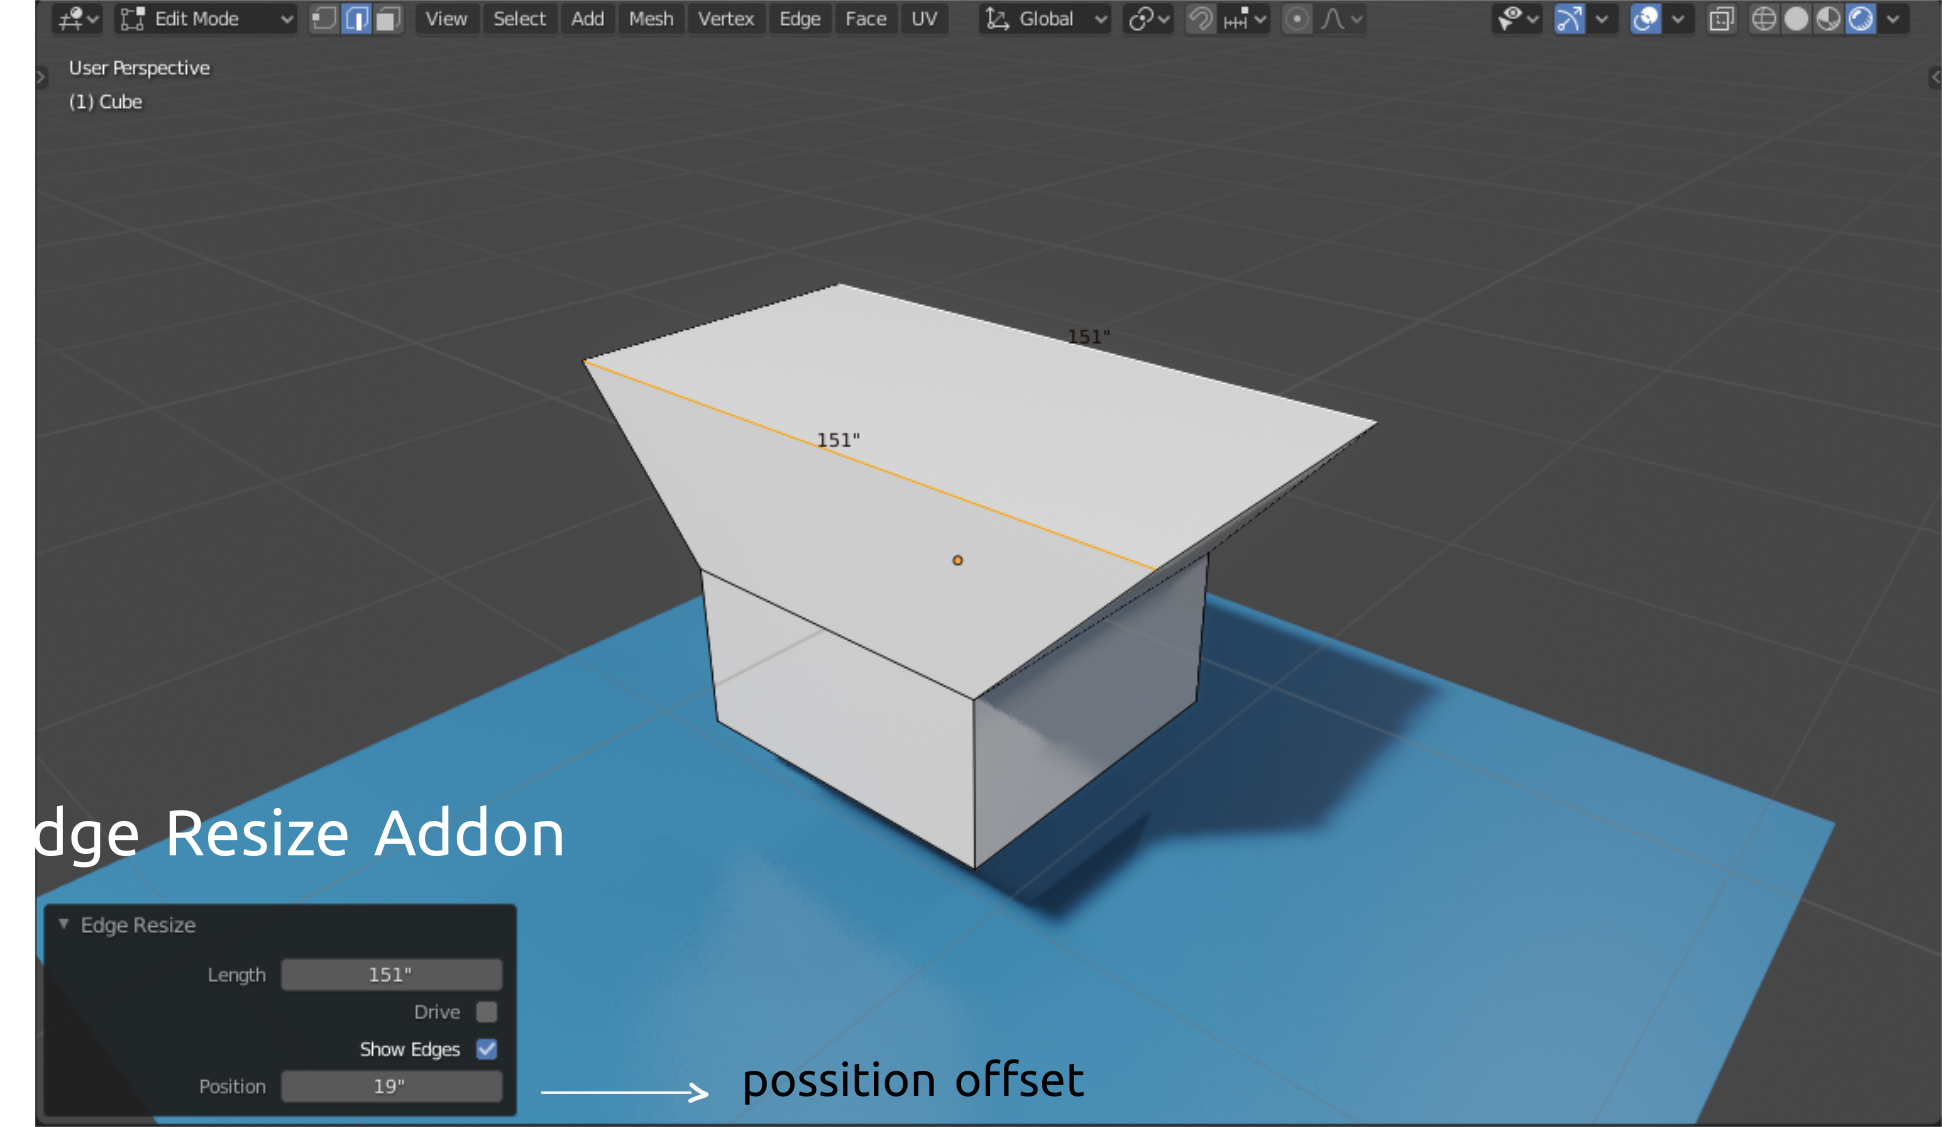Open the UV menu
This screenshot has width=1942, height=1127.
[924, 19]
